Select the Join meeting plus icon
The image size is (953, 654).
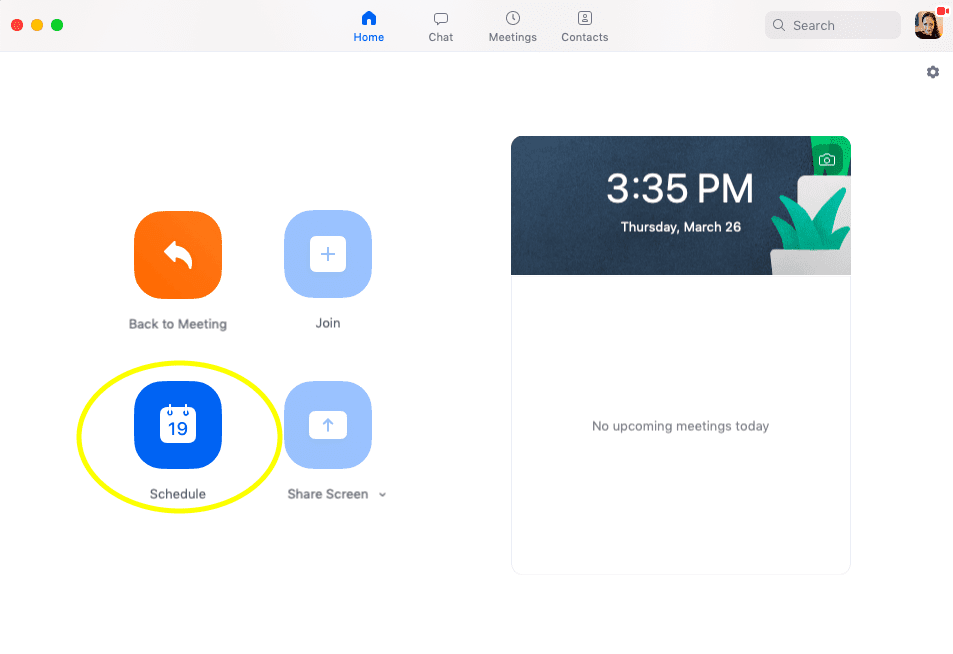pyautogui.click(x=328, y=254)
